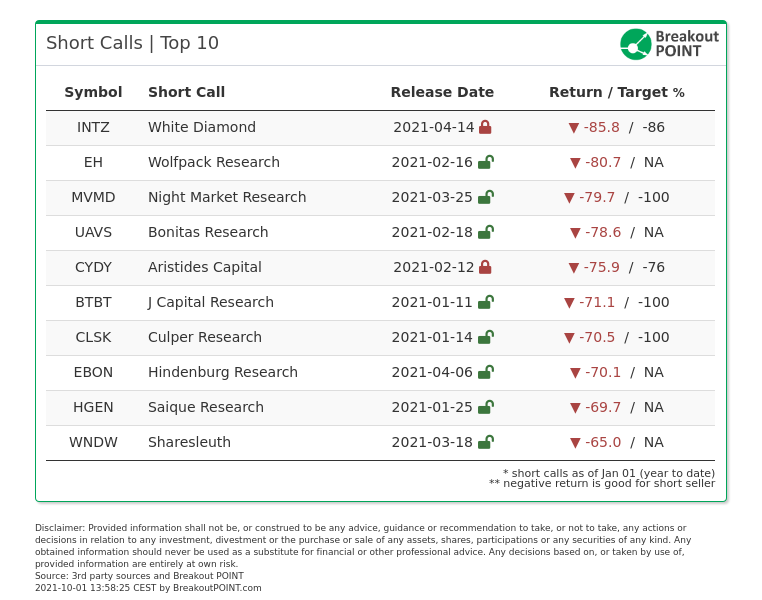Select the Release Date column header
The image size is (762, 600).
tap(442, 92)
